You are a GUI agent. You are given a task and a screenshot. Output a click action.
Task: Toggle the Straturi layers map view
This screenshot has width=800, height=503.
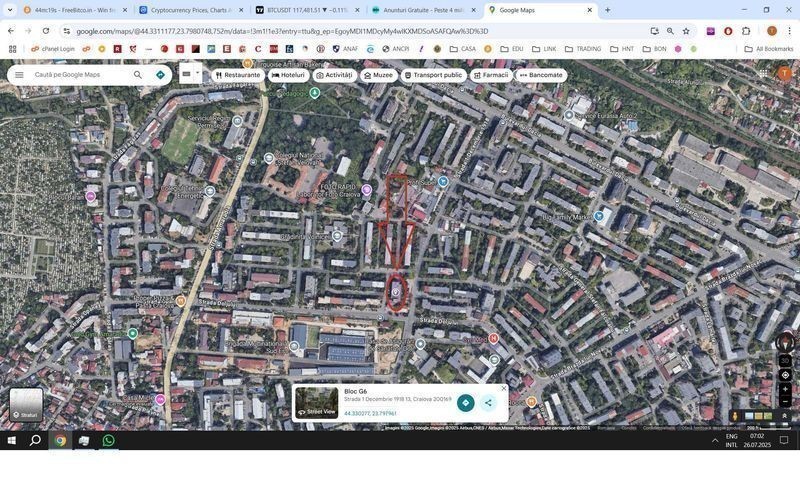click(26, 404)
